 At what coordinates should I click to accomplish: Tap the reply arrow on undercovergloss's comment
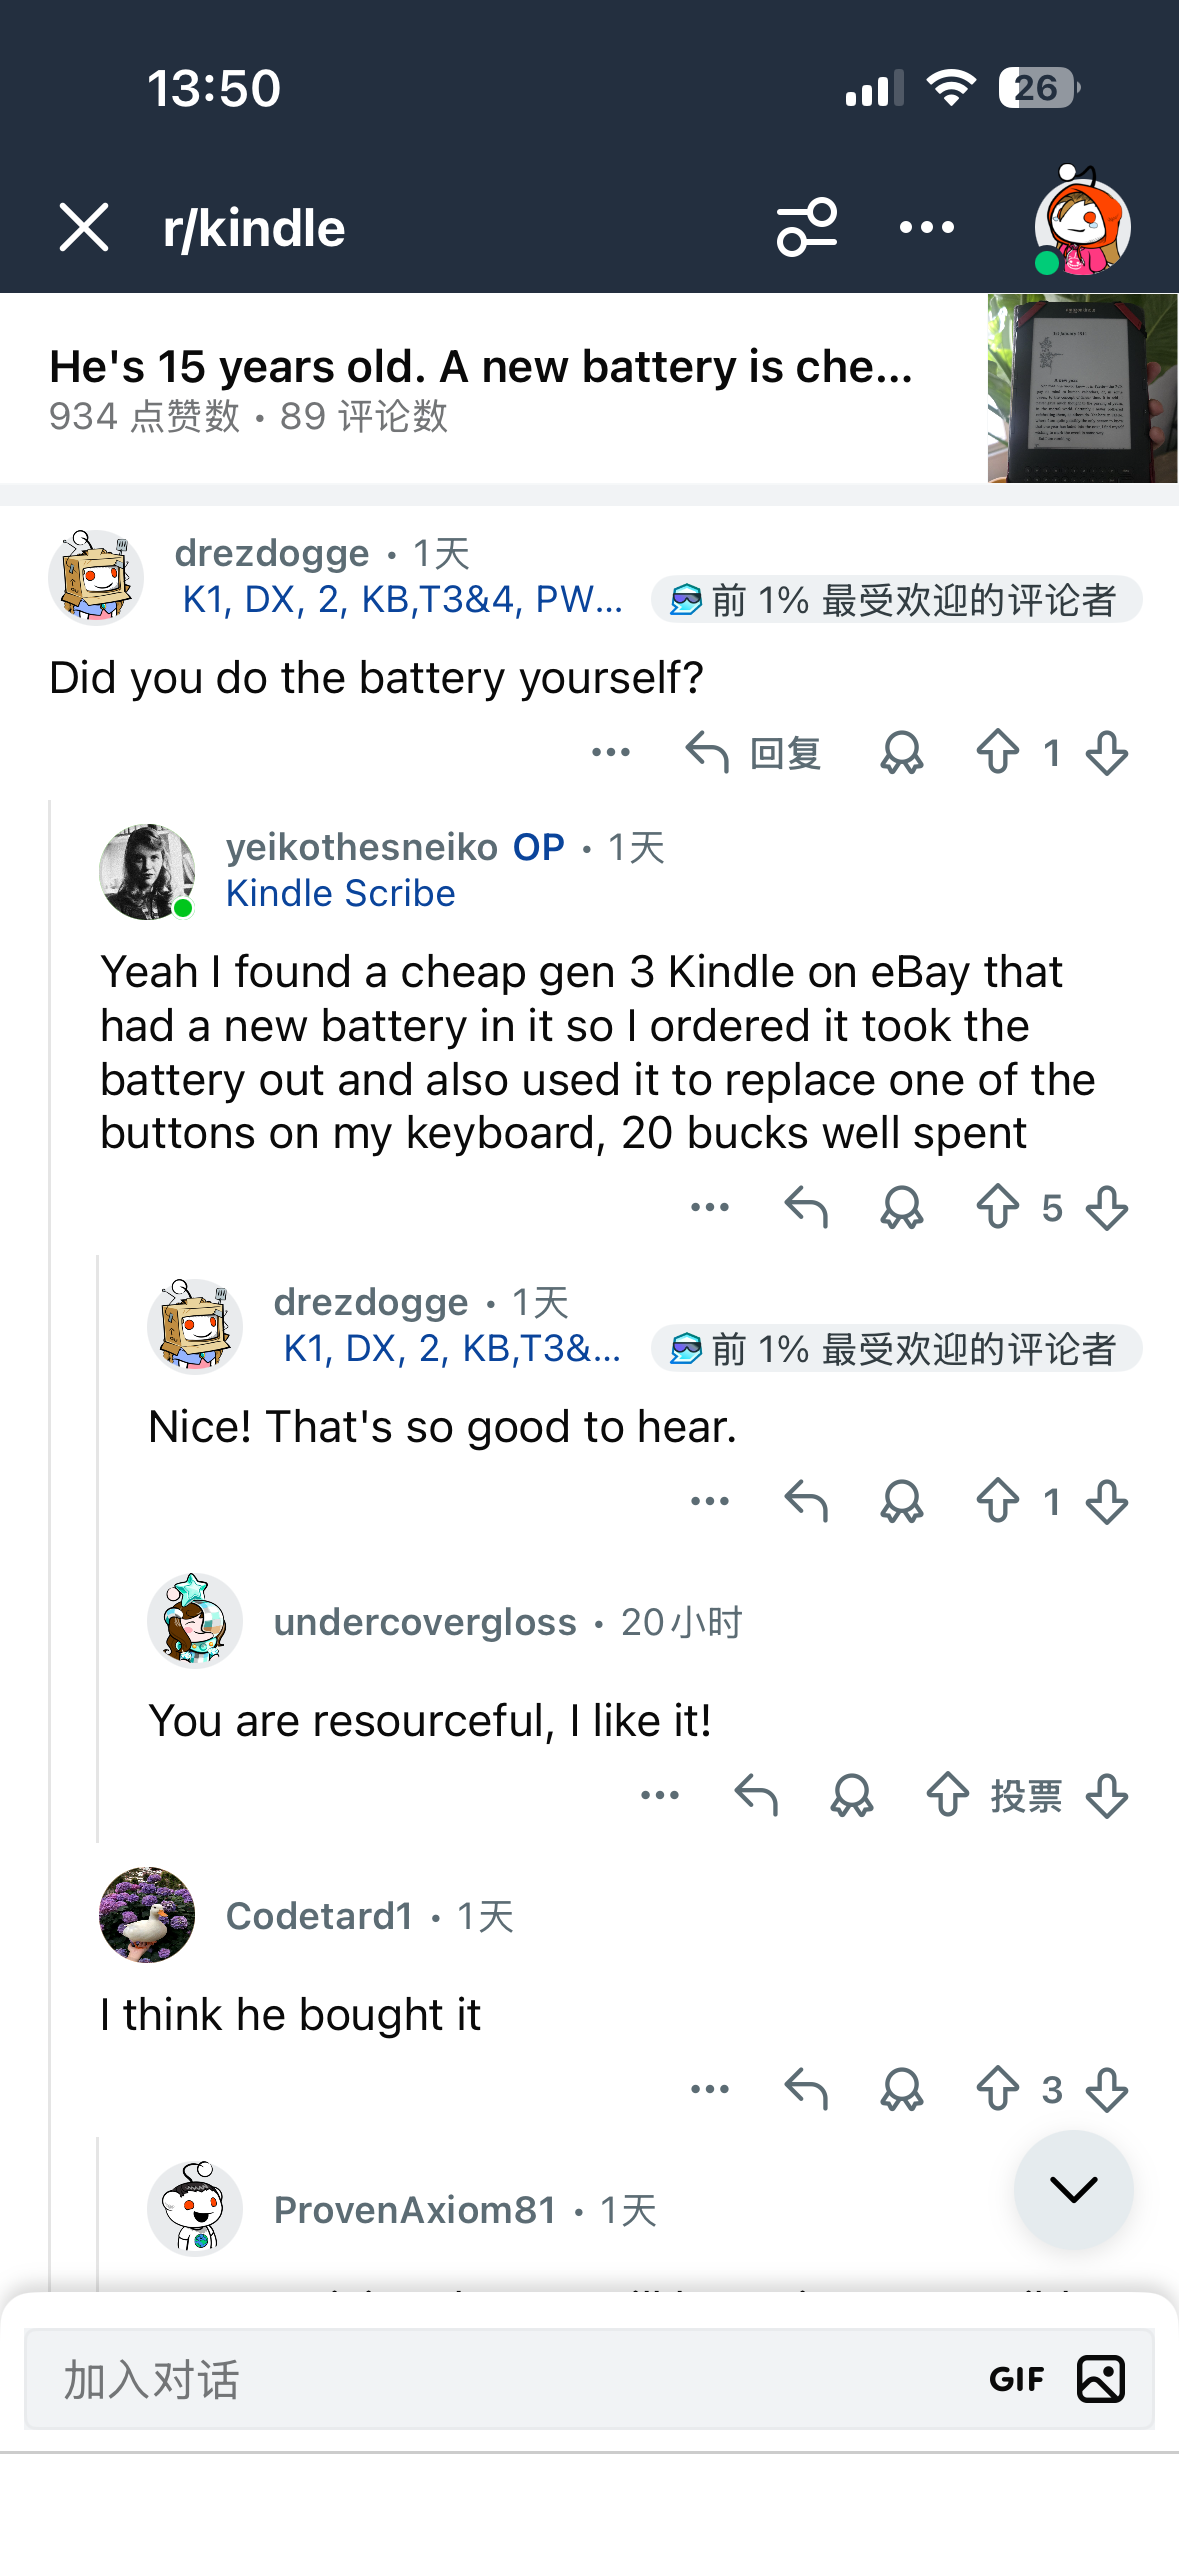(756, 1796)
